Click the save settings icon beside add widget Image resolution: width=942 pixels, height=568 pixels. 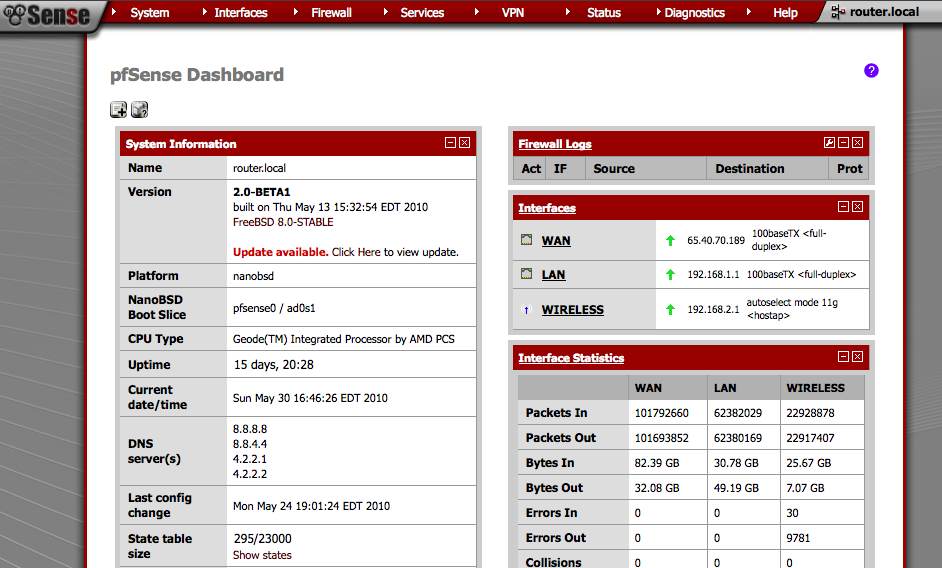click(x=139, y=109)
